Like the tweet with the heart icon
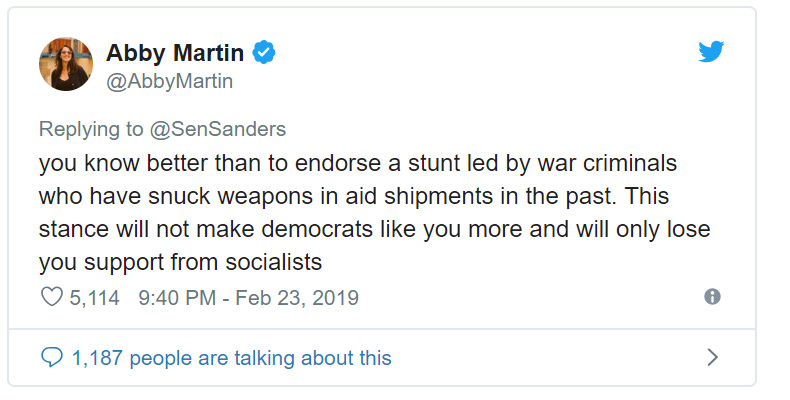 [x=49, y=297]
